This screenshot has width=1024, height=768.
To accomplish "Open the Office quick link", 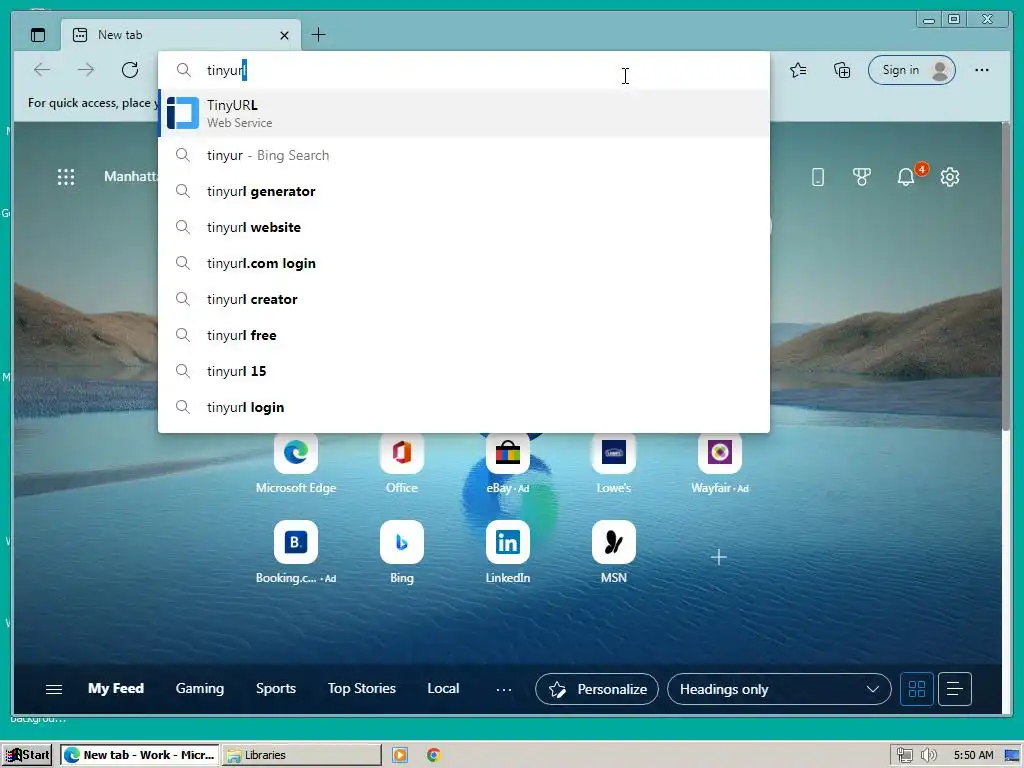I will click(402, 462).
